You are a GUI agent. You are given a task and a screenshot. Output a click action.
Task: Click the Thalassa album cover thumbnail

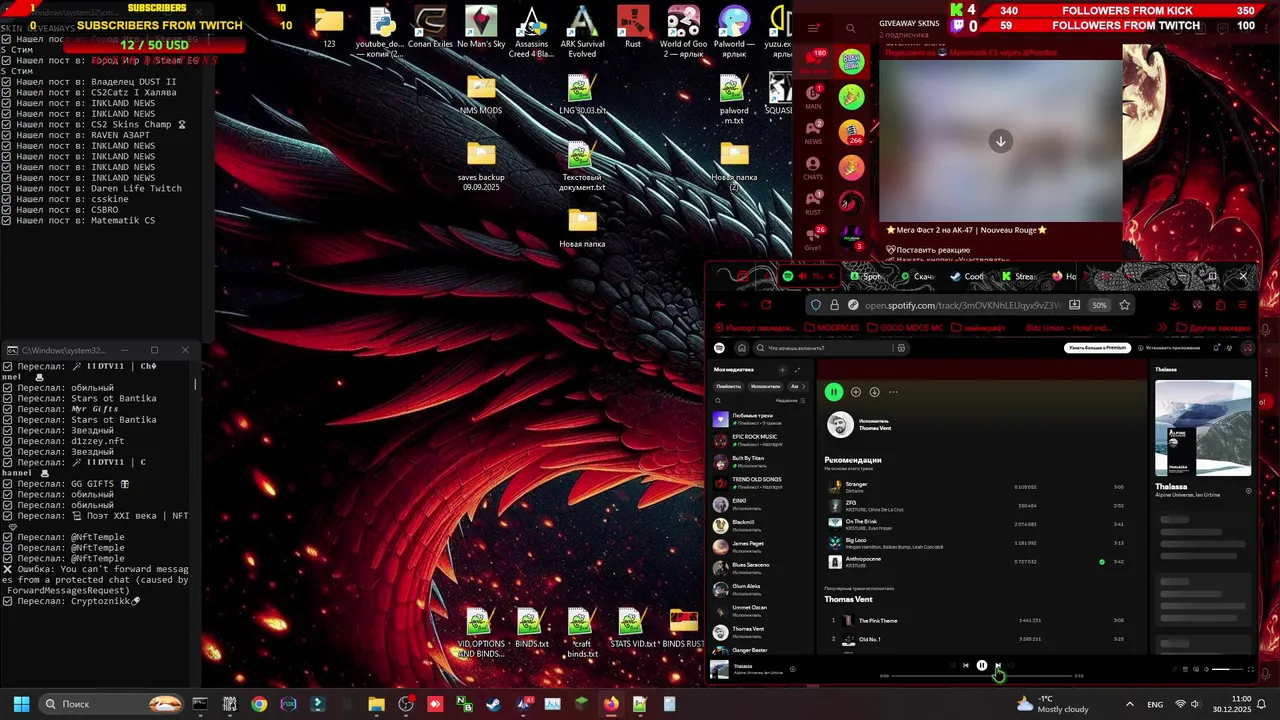pyautogui.click(x=719, y=669)
